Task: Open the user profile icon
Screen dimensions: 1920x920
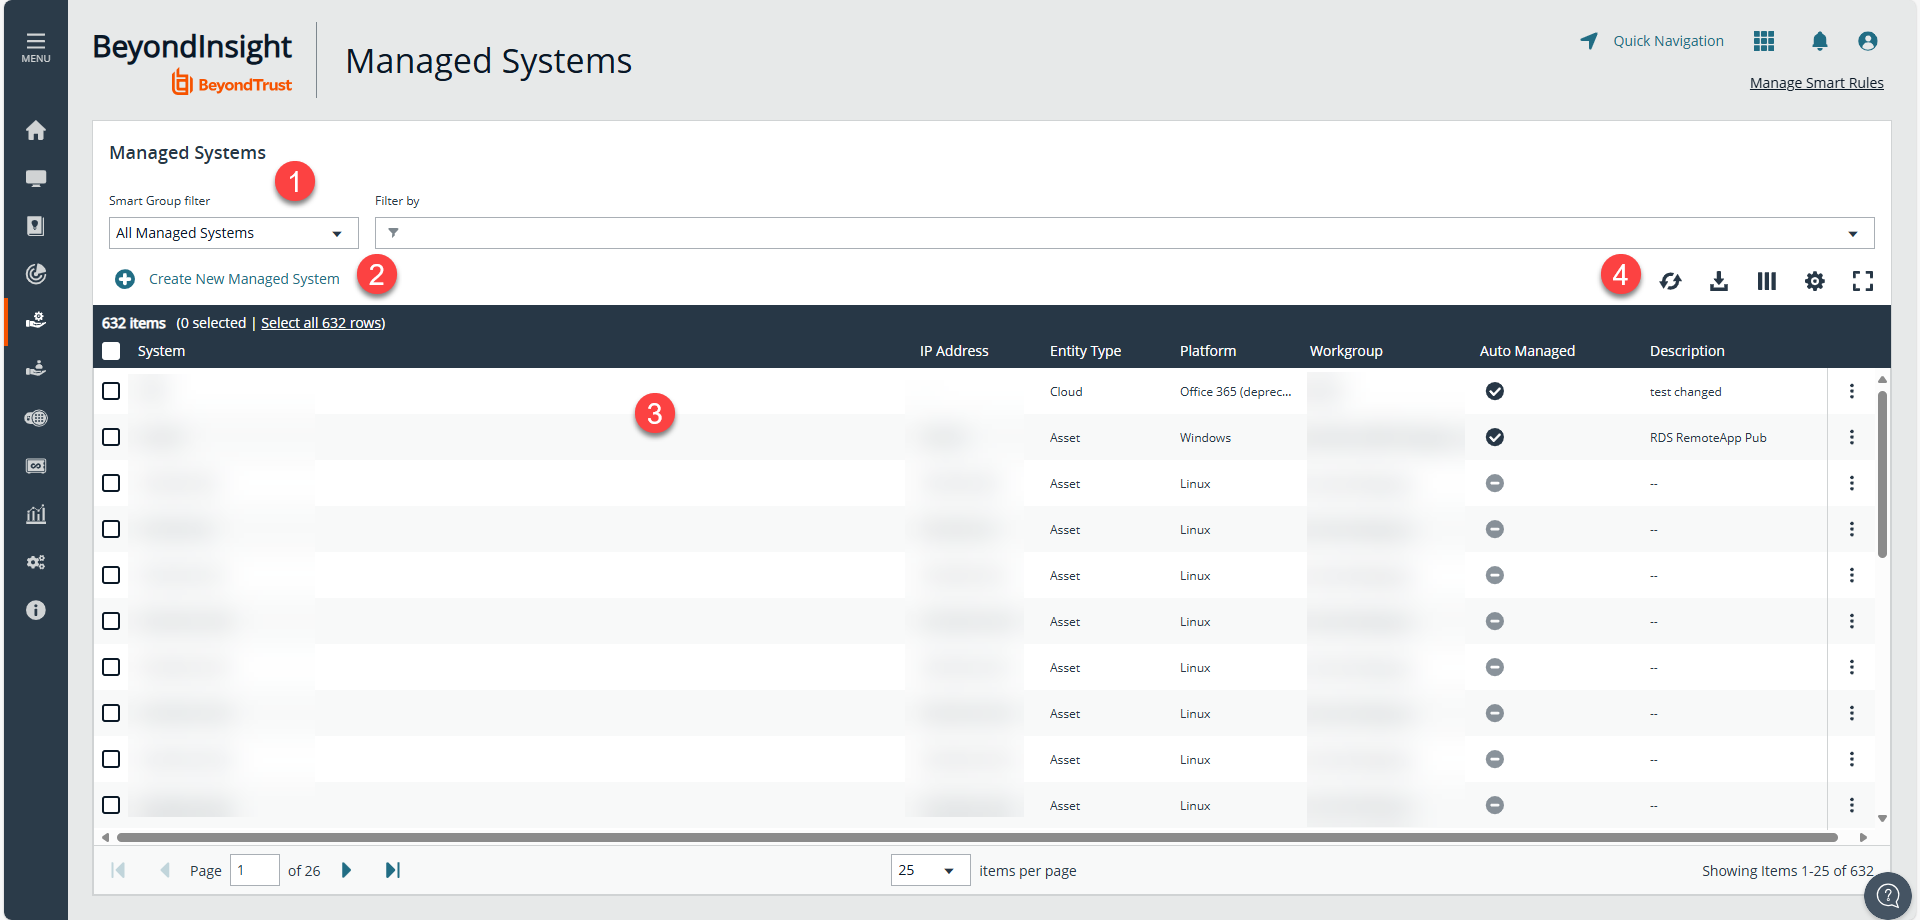Action: tap(1868, 41)
